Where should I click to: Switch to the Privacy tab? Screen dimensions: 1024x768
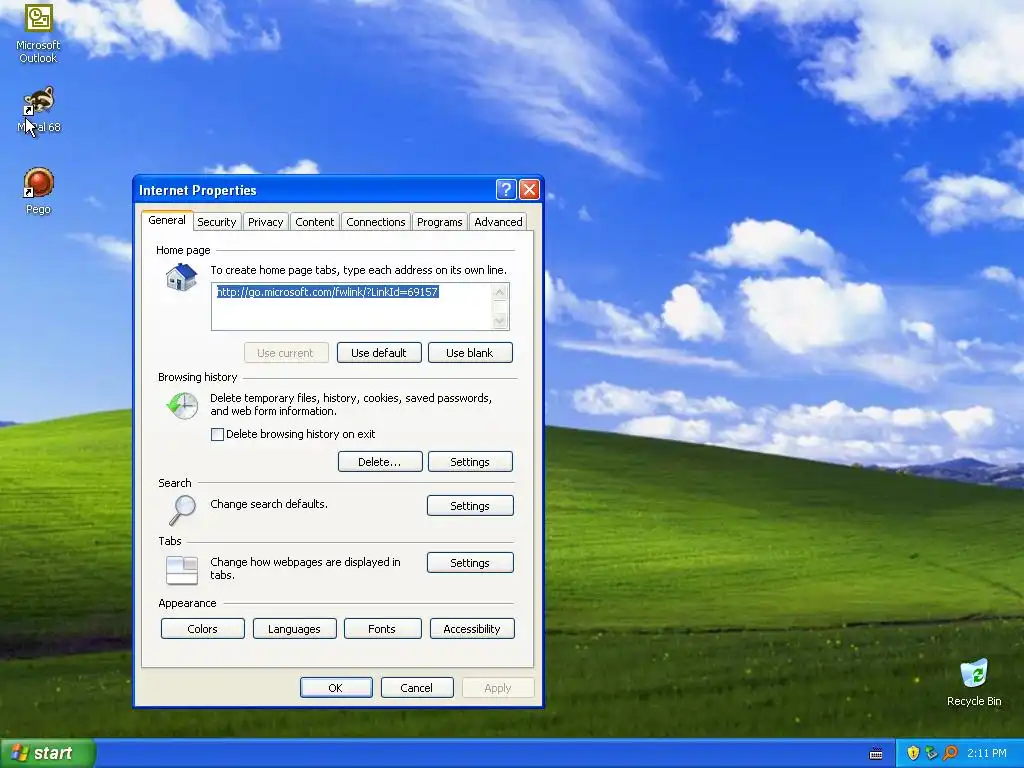(266, 222)
